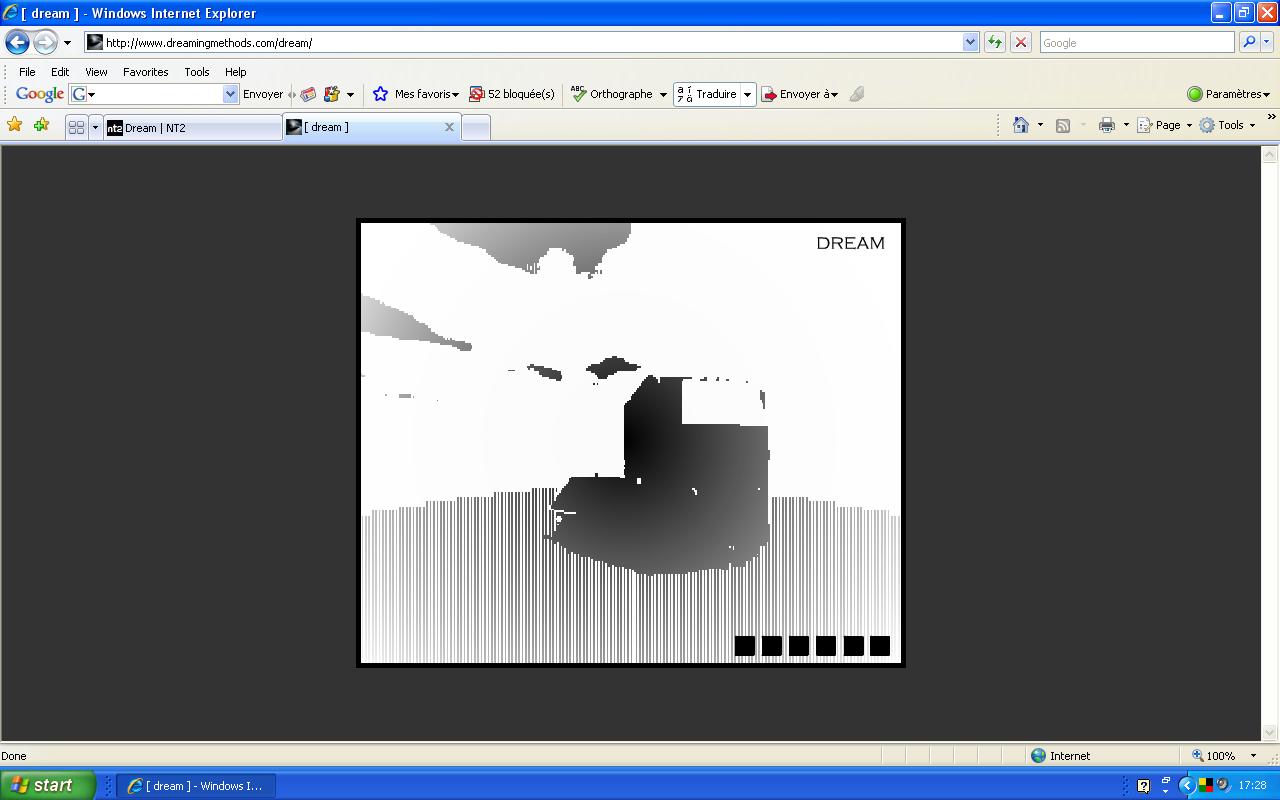Viewport: 1280px width, 800px height.
Task: Click the Google search box in the top right
Action: (1136, 42)
